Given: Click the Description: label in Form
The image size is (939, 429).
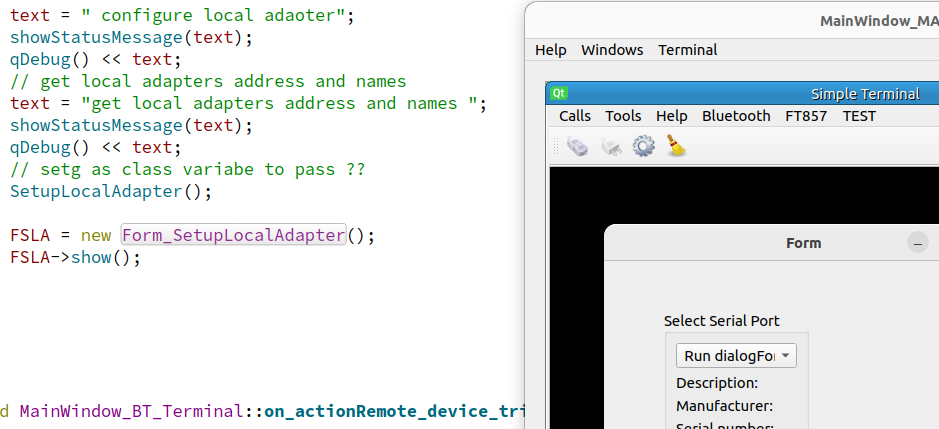Looking at the screenshot, I should (717, 383).
